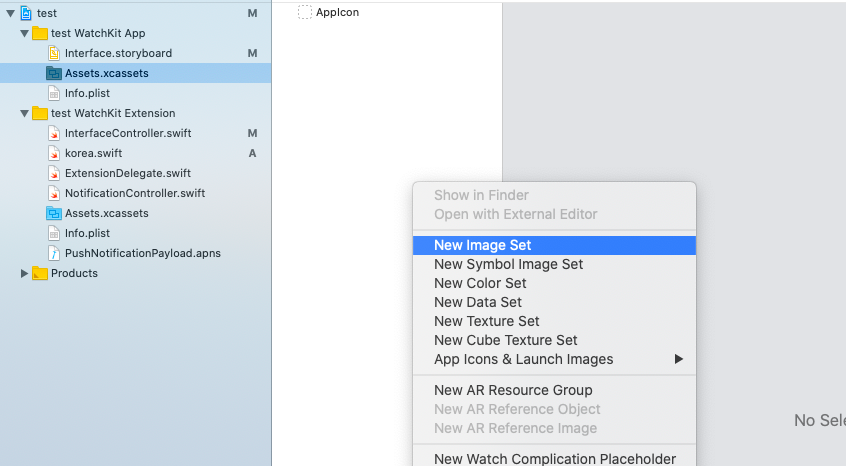
Task: Collapse the test WatchKit Extension group
Action: [24, 113]
